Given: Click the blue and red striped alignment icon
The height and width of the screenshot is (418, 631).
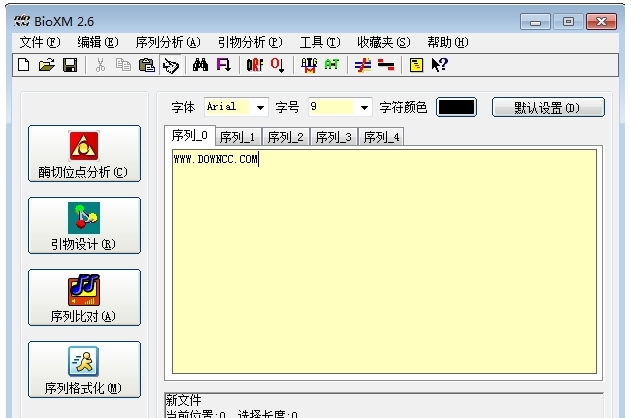Looking at the screenshot, I should tap(363, 65).
